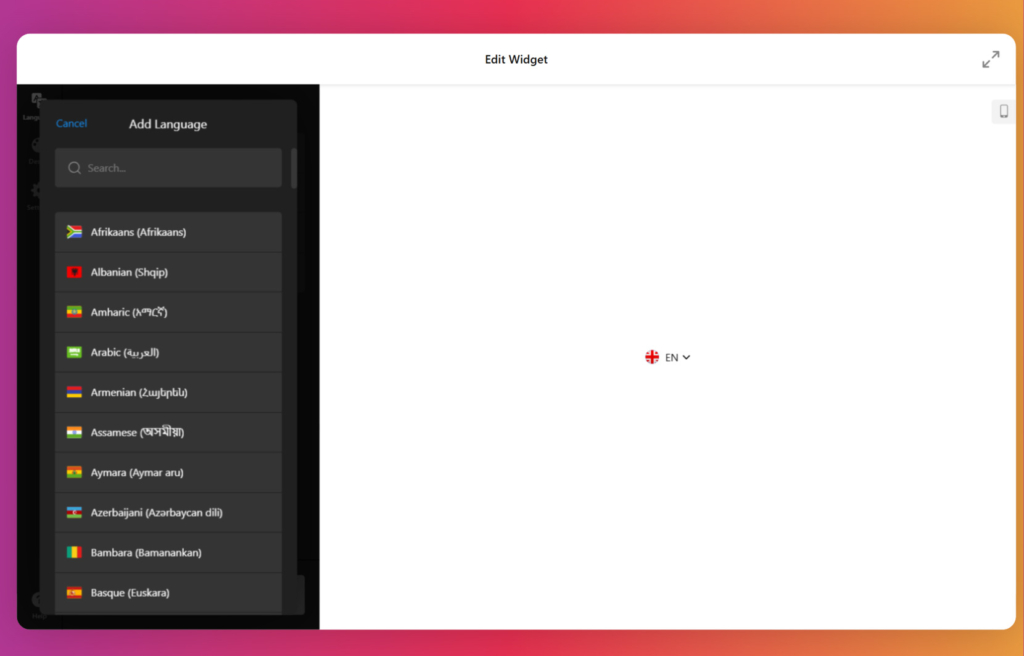Click the Georgian flag next to EN
The height and width of the screenshot is (656, 1024).
pyautogui.click(x=652, y=356)
